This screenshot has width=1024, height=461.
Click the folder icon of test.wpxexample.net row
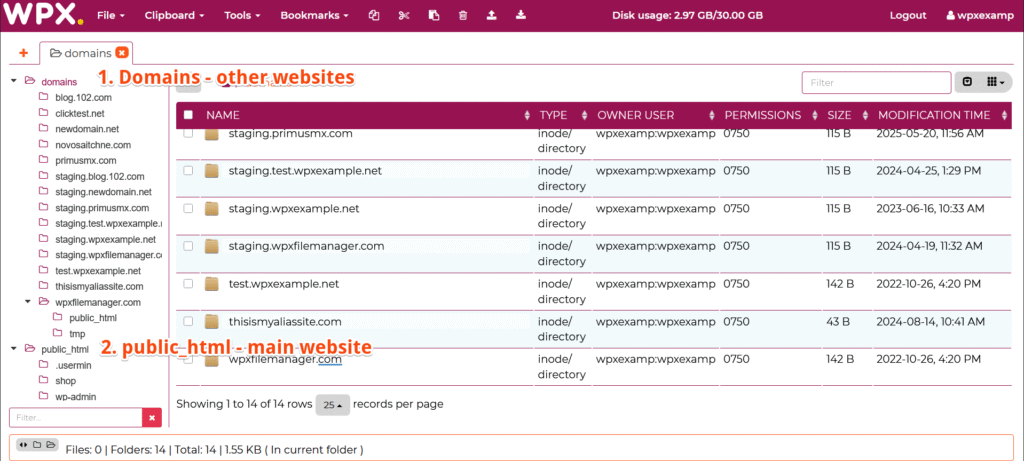[211, 284]
